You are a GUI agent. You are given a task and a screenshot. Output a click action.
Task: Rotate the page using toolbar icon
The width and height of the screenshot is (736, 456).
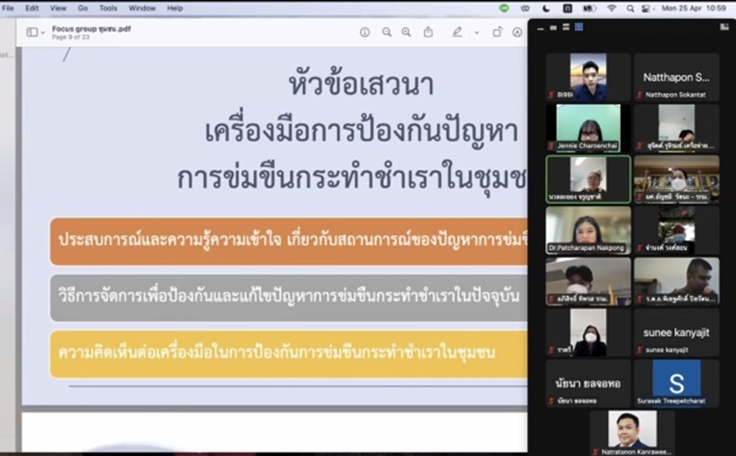[x=497, y=32]
